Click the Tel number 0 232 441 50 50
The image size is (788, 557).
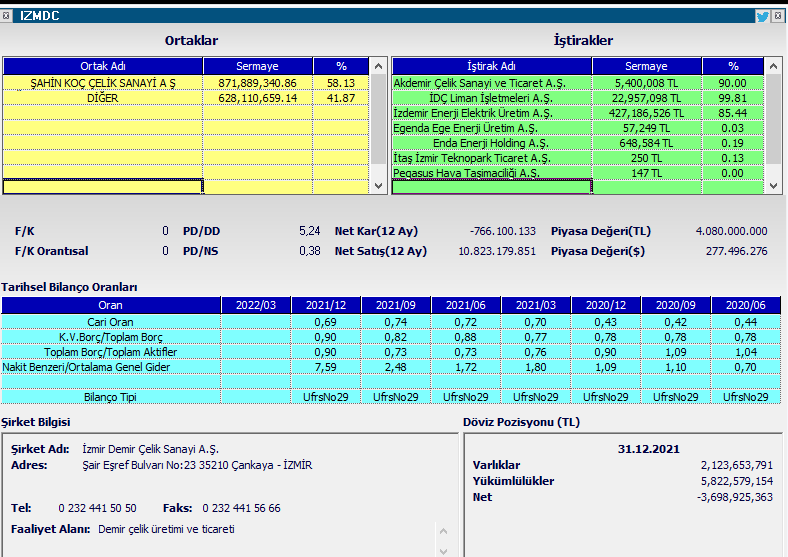coord(97,508)
